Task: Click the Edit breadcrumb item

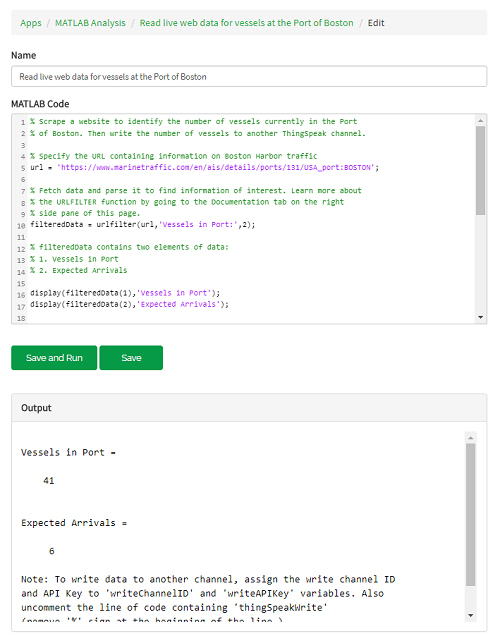Action: 376,23
